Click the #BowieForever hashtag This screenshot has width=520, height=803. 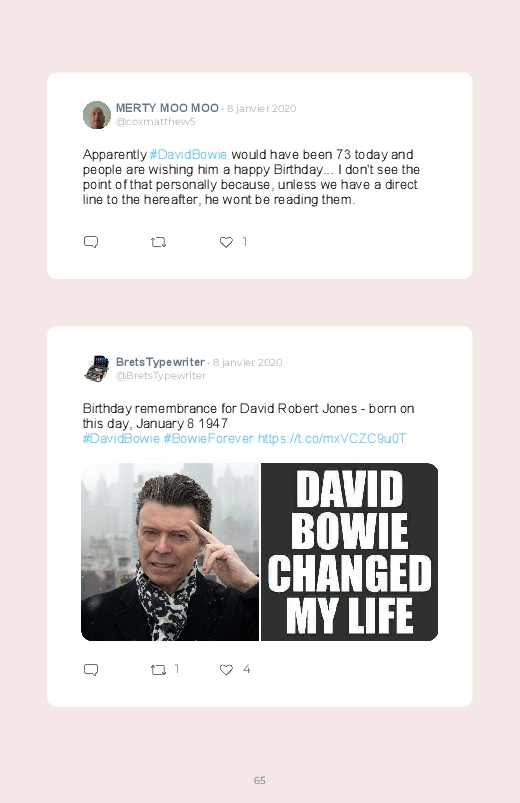pos(209,439)
